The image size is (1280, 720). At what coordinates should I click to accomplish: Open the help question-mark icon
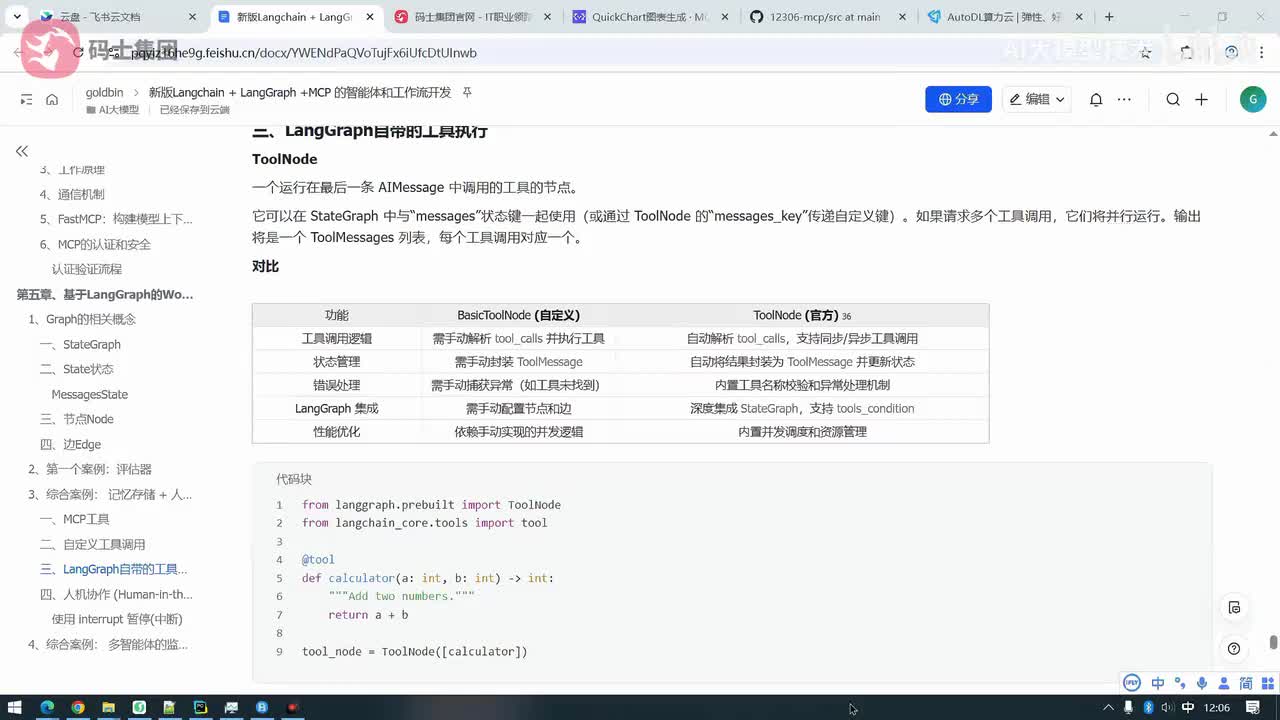1234,648
